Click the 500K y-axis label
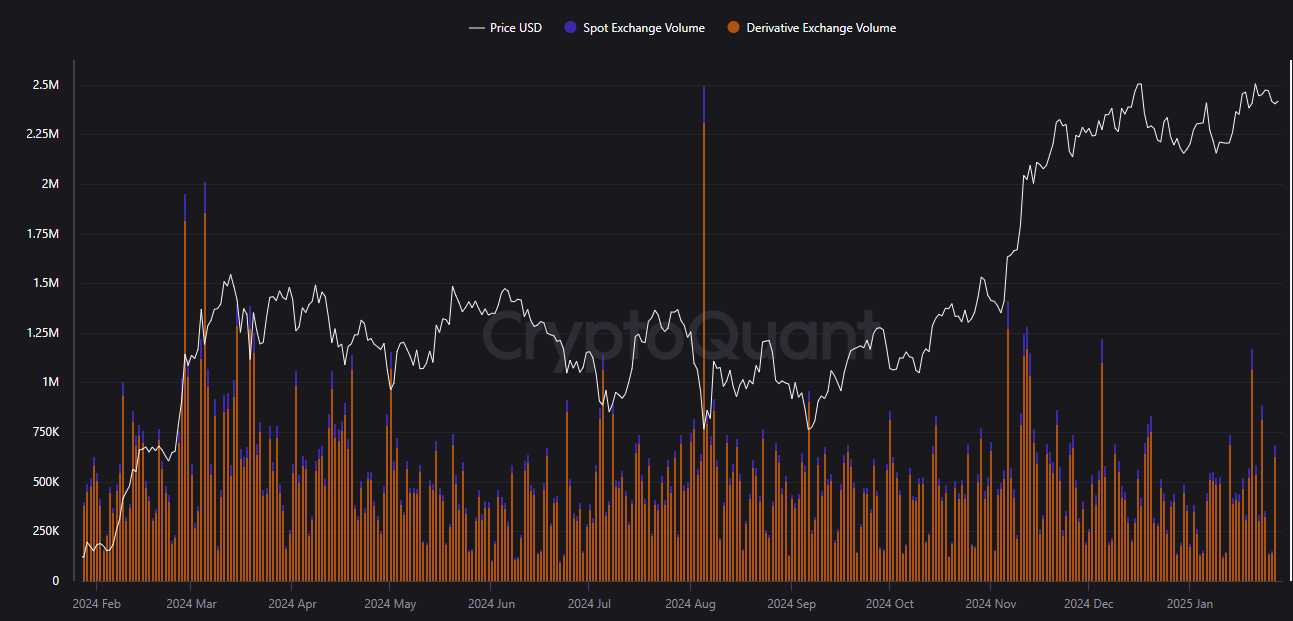 pyautogui.click(x=45, y=482)
